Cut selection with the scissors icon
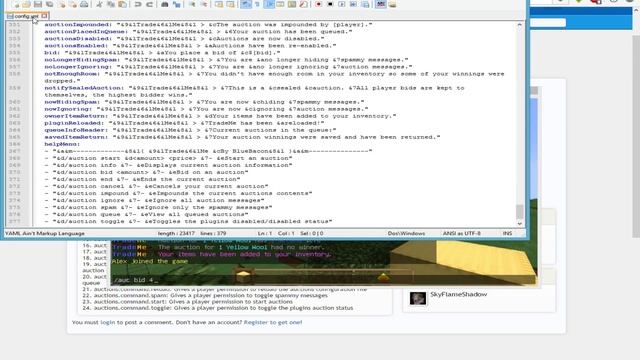Screen dimensions: 640x360 pos(100,4)
